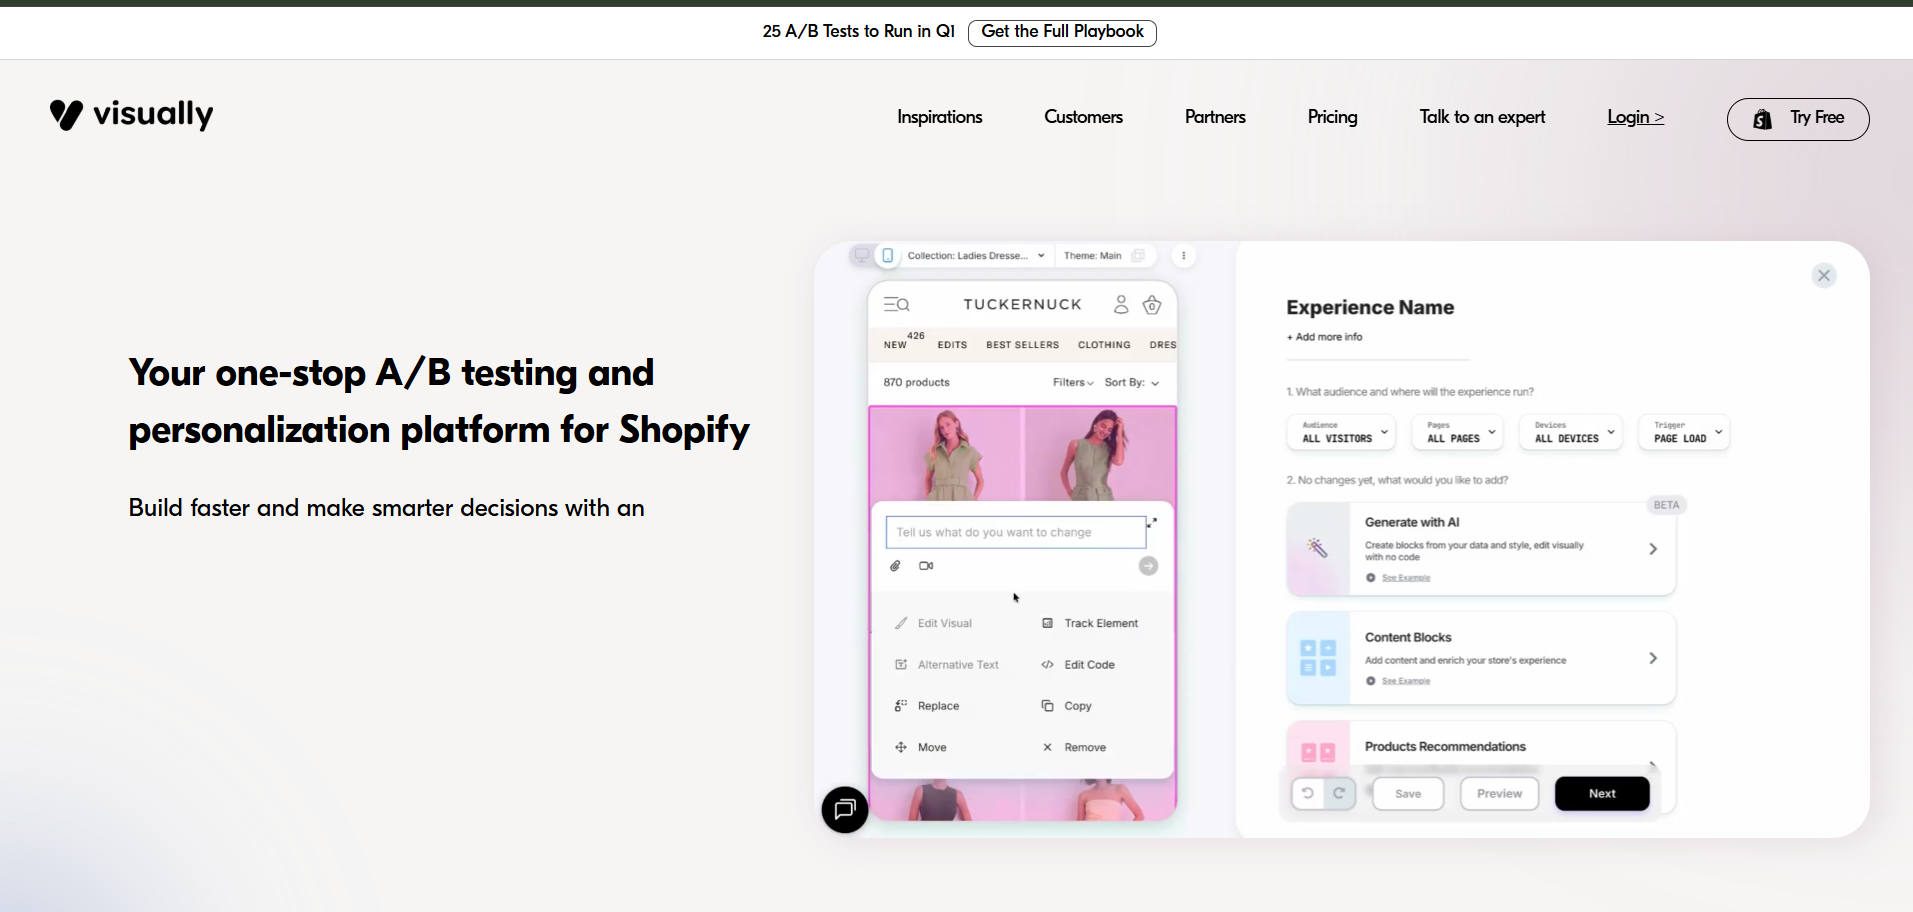Viewport: 1913px width, 912px height.
Task: Expand the Page Load trigger dropdown
Action: tap(1684, 433)
